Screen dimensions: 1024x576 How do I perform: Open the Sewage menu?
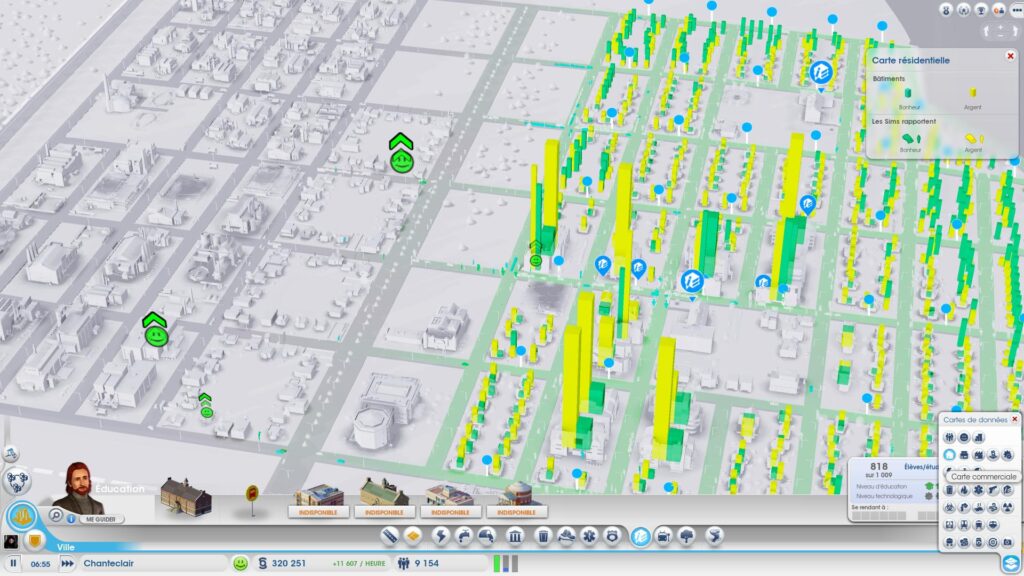point(487,536)
